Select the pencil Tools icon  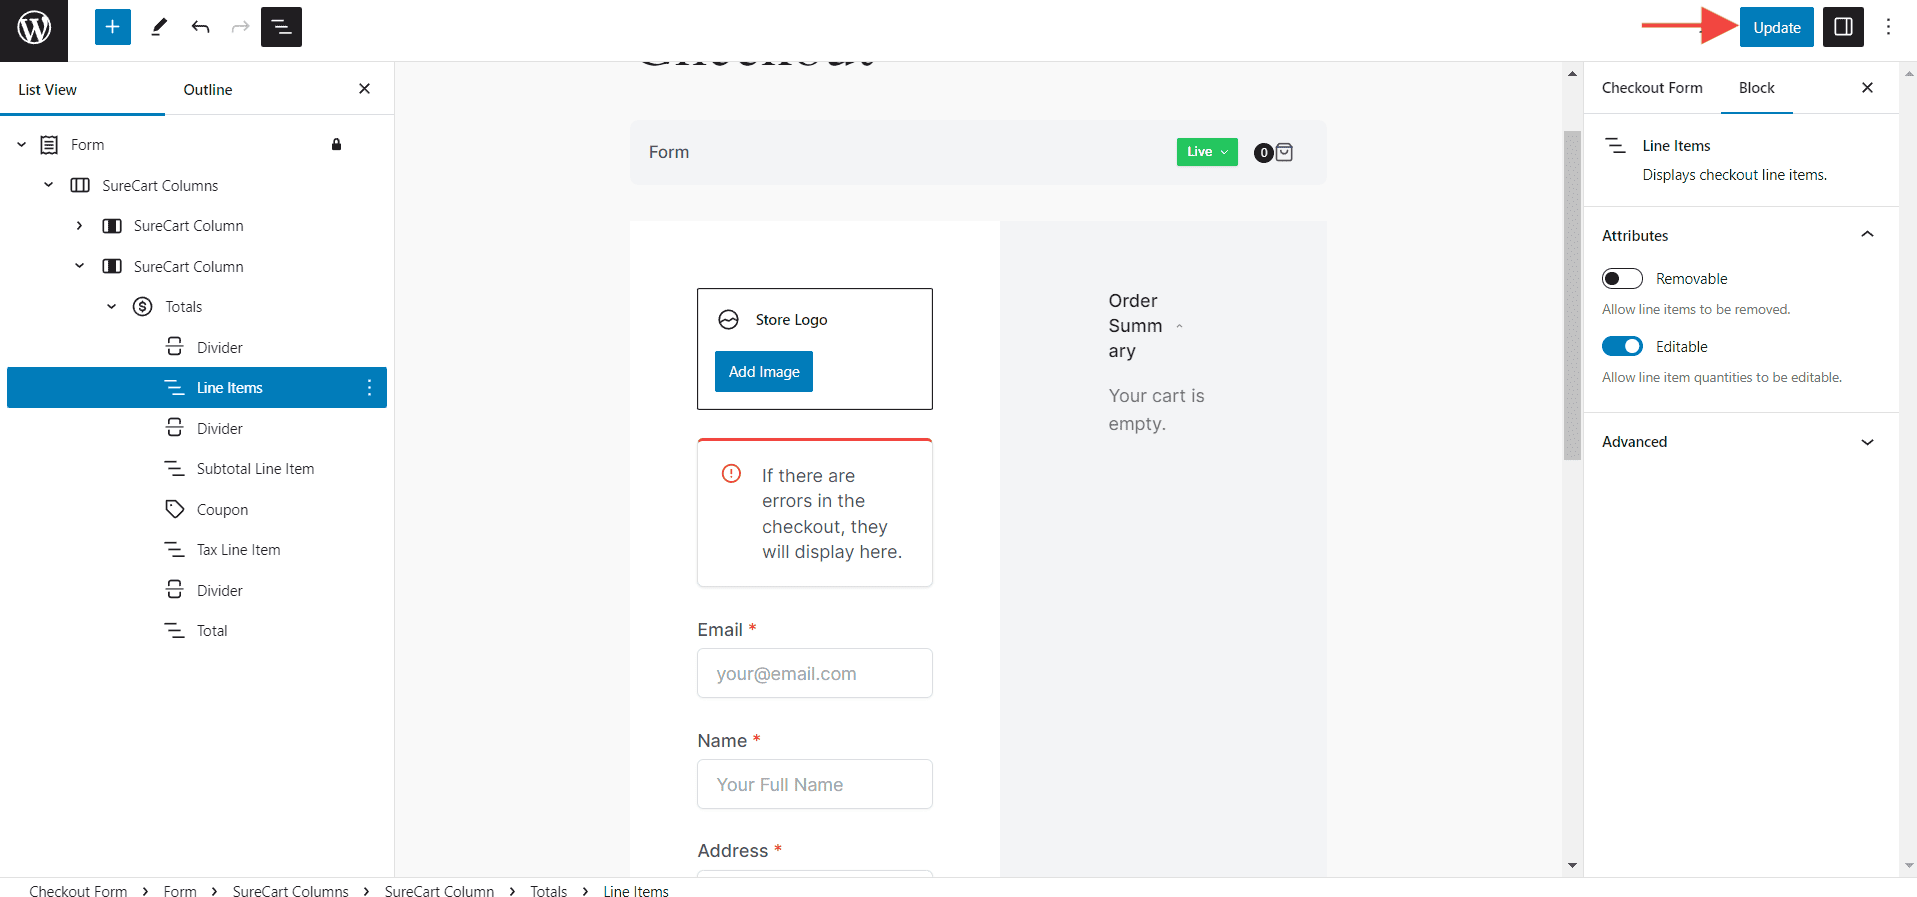159,27
